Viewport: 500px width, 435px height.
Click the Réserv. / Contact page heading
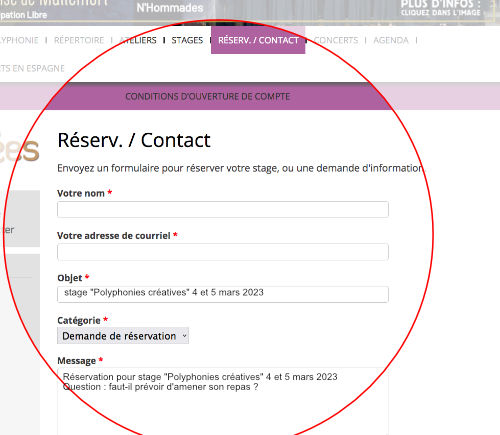pyautogui.click(x=134, y=140)
